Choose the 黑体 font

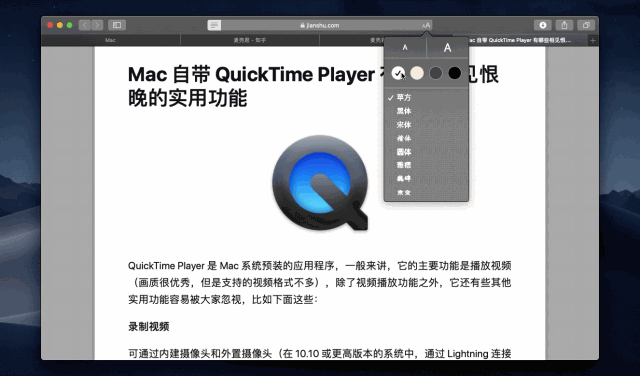point(426,111)
